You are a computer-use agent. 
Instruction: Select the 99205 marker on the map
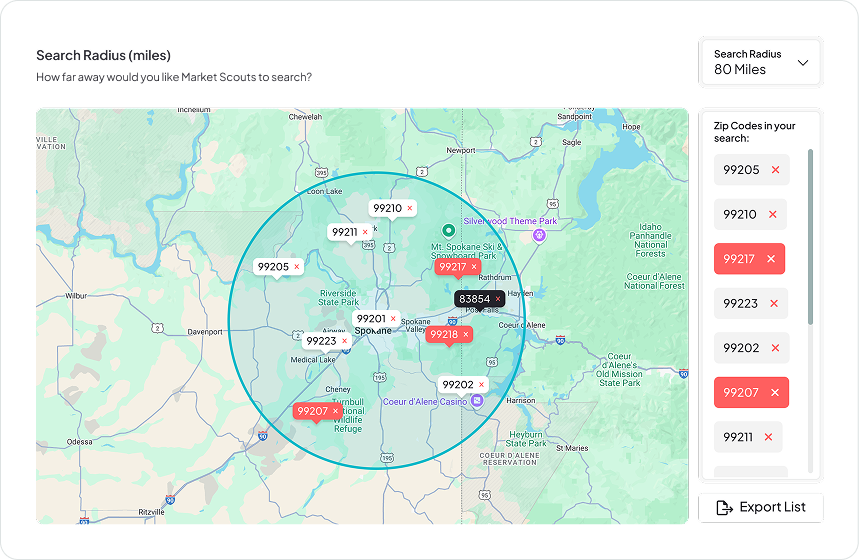click(x=272, y=267)
